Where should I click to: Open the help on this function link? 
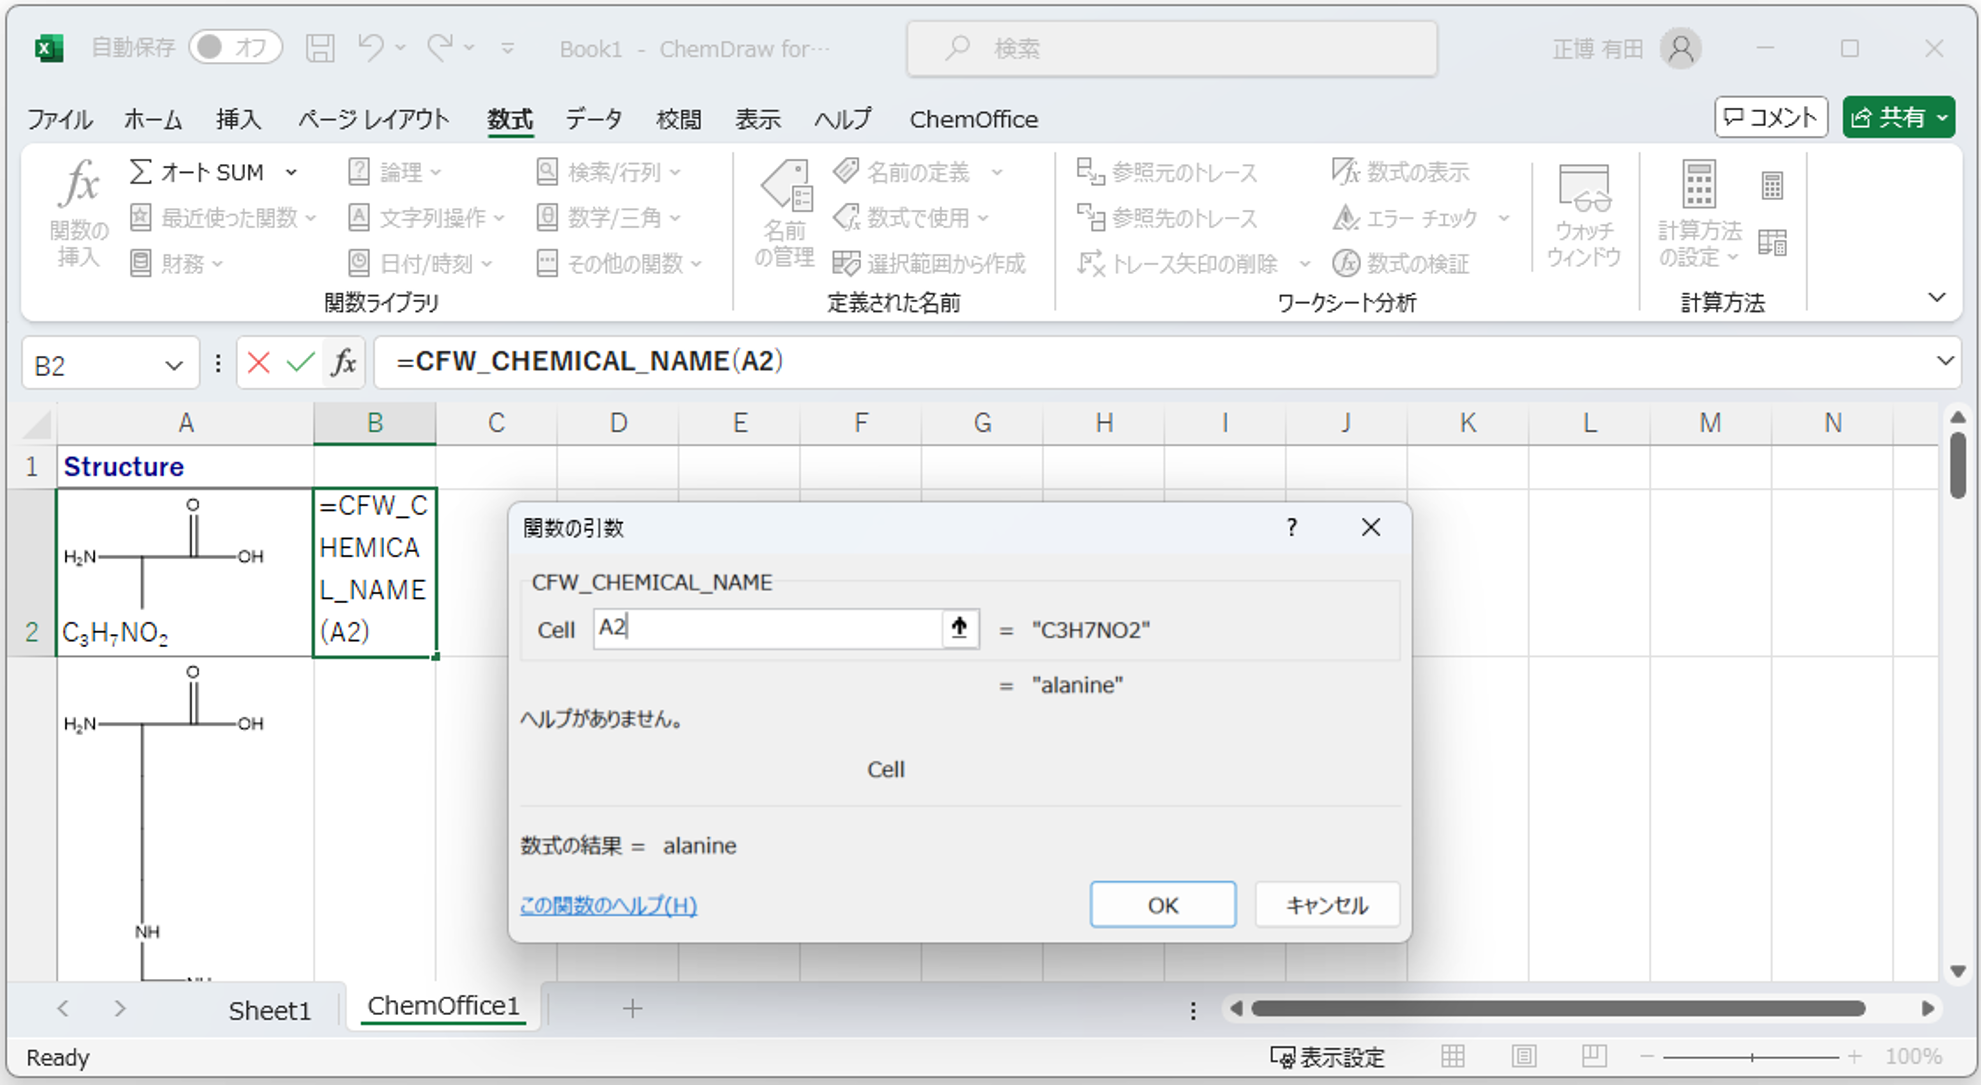(608, 905)
